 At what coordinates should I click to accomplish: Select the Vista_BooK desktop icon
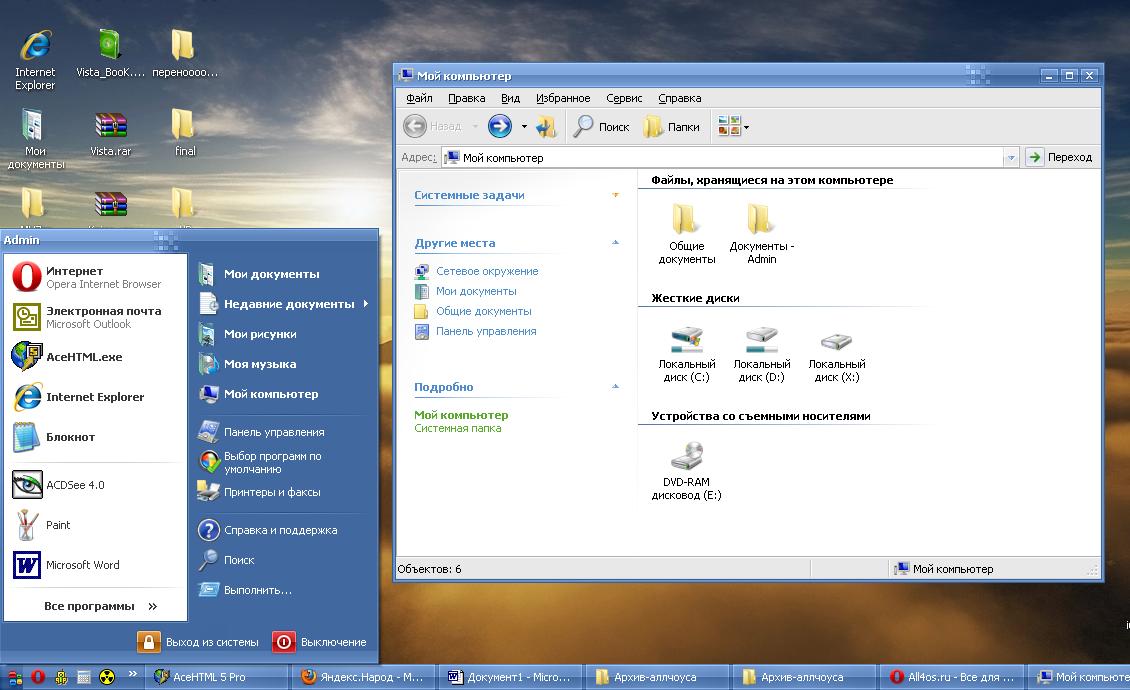pos(110,54)
